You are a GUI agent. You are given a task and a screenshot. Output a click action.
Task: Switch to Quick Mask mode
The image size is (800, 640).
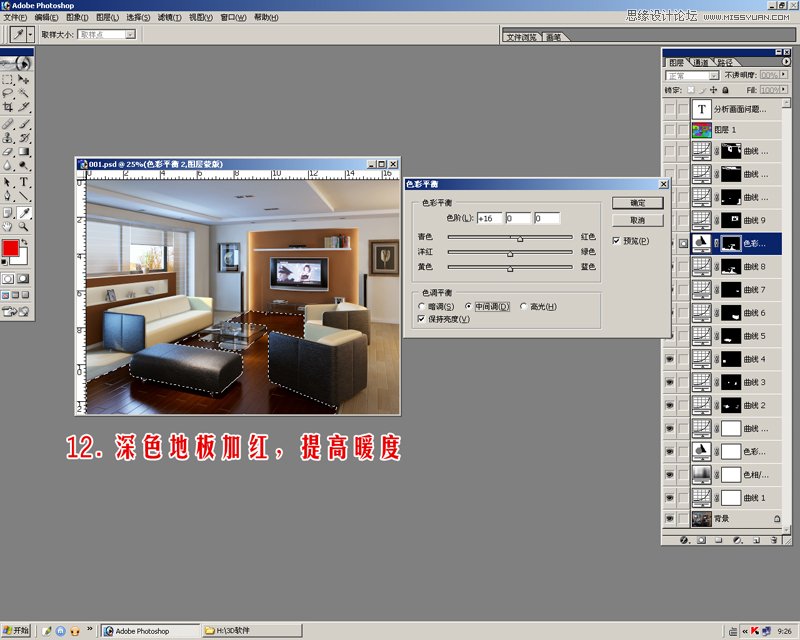coord(23,279)
